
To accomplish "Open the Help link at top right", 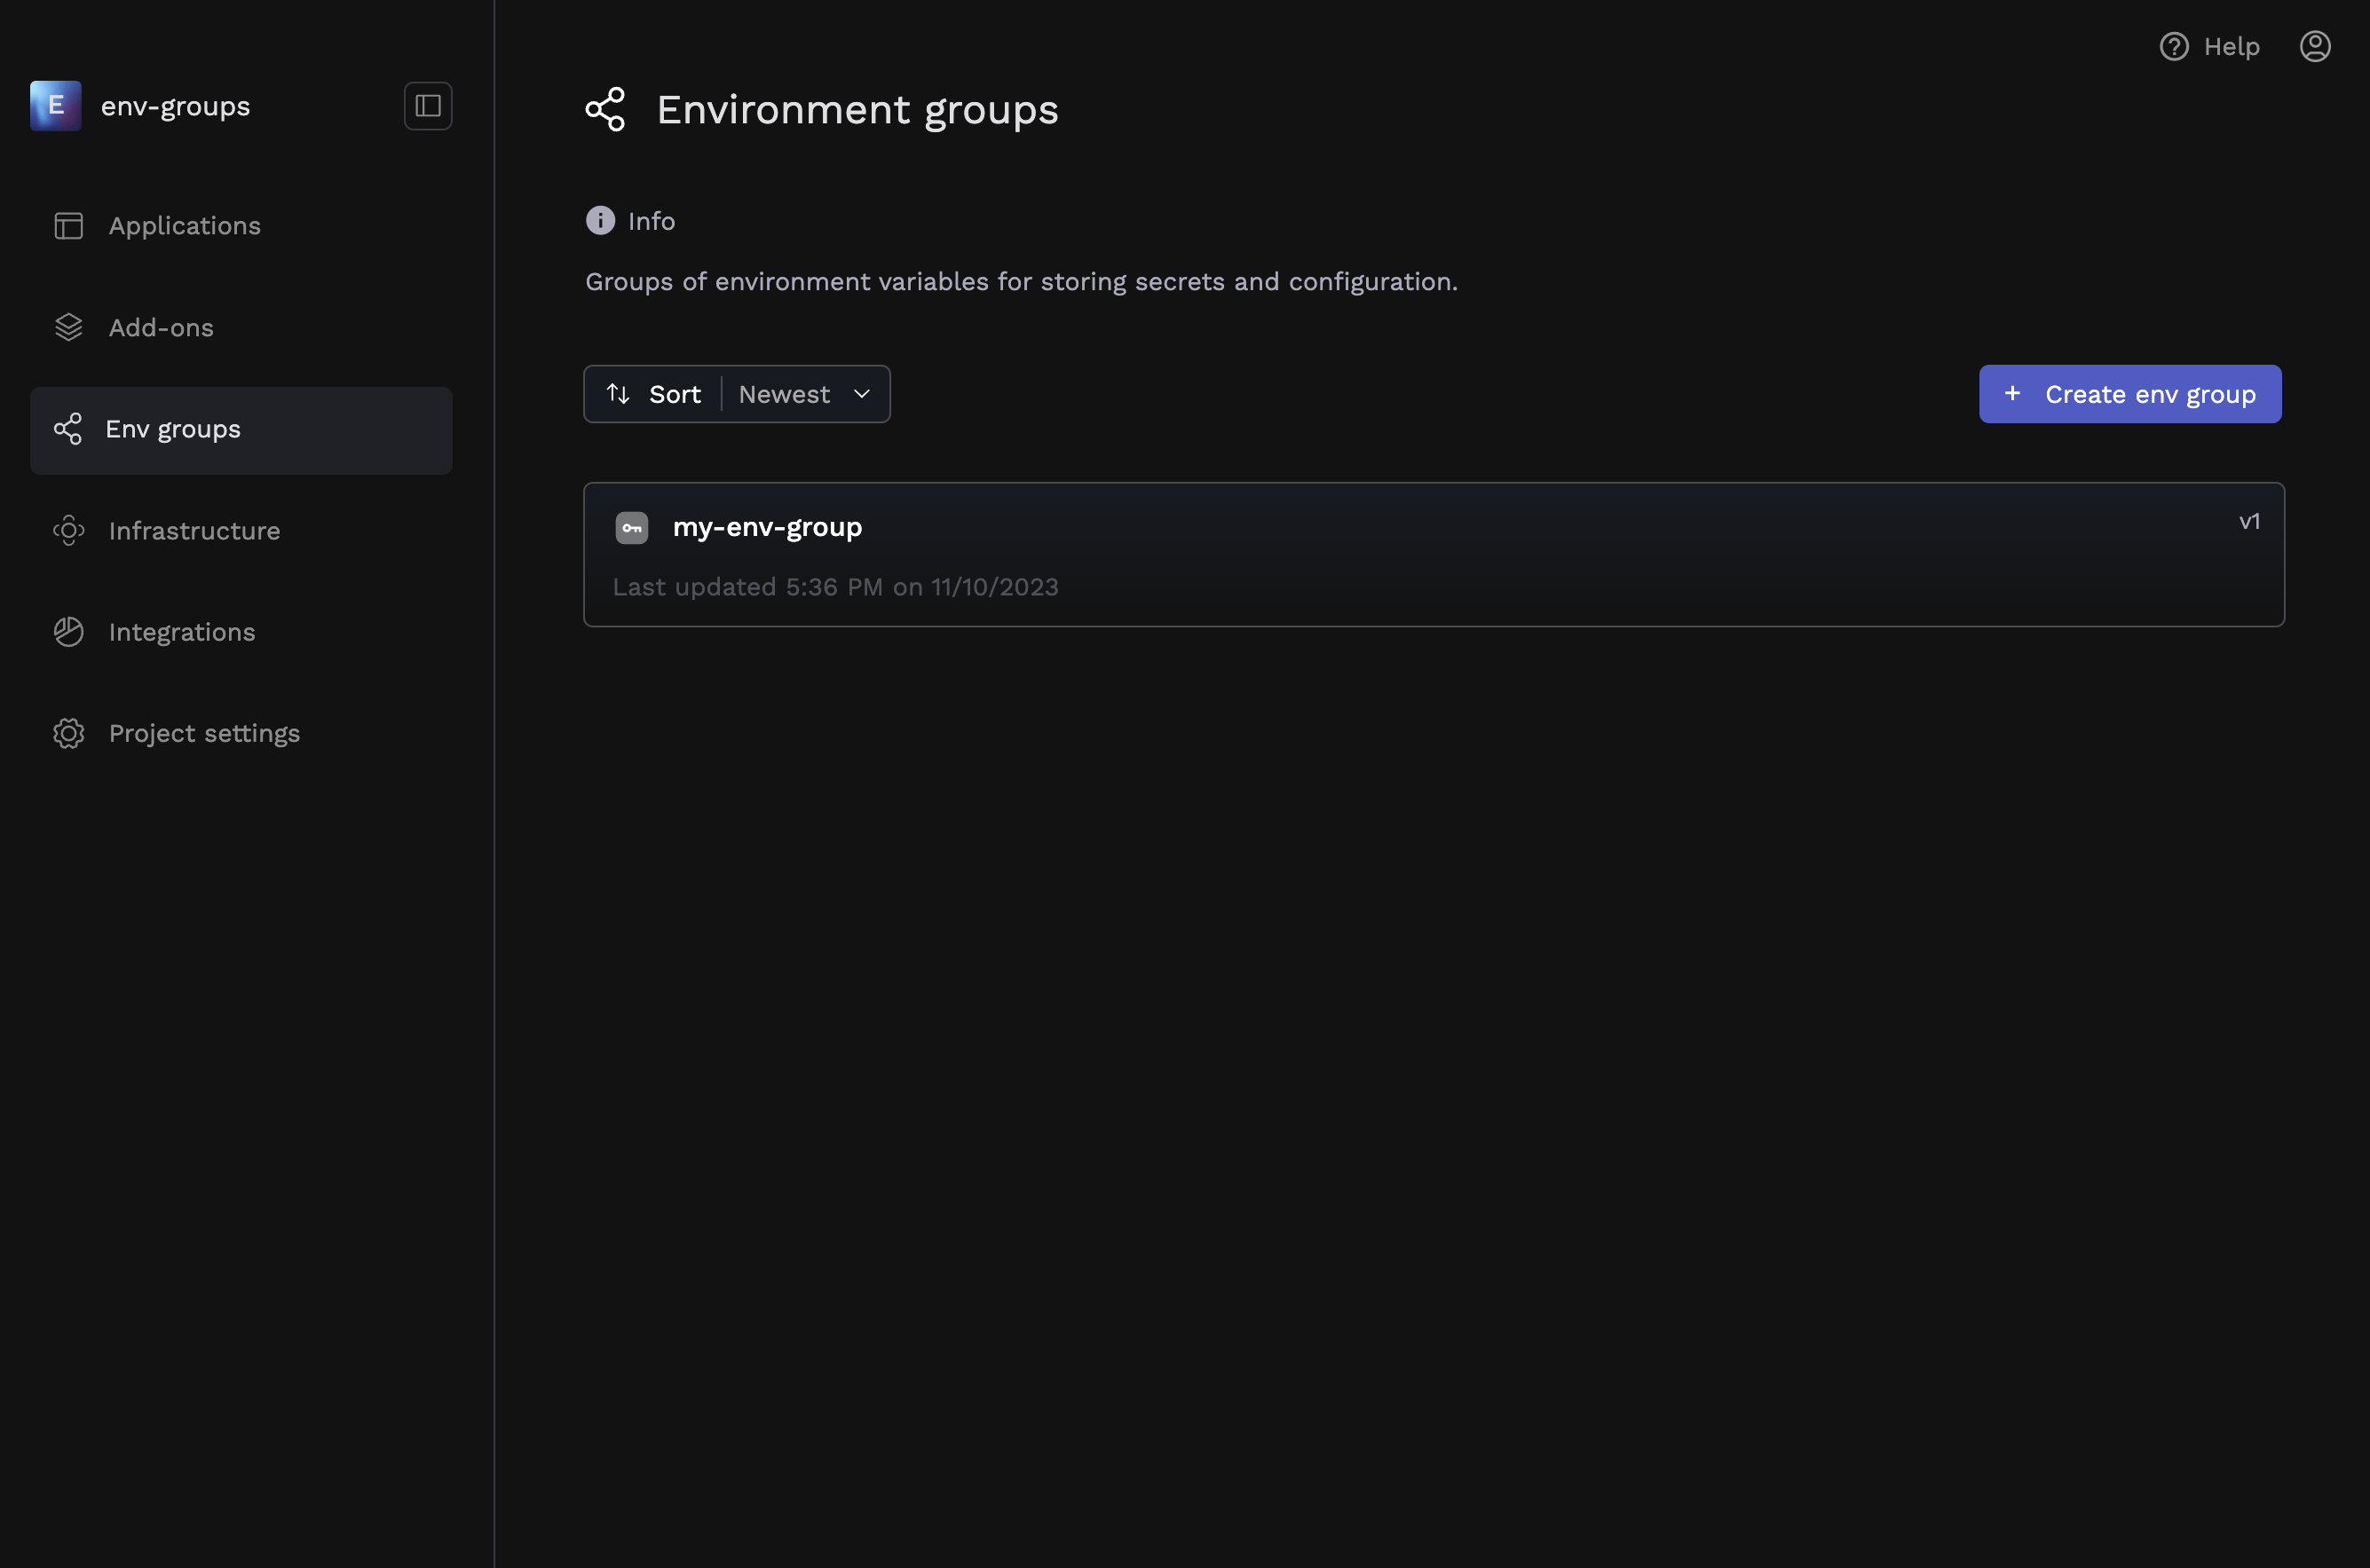I will 2209,47.
